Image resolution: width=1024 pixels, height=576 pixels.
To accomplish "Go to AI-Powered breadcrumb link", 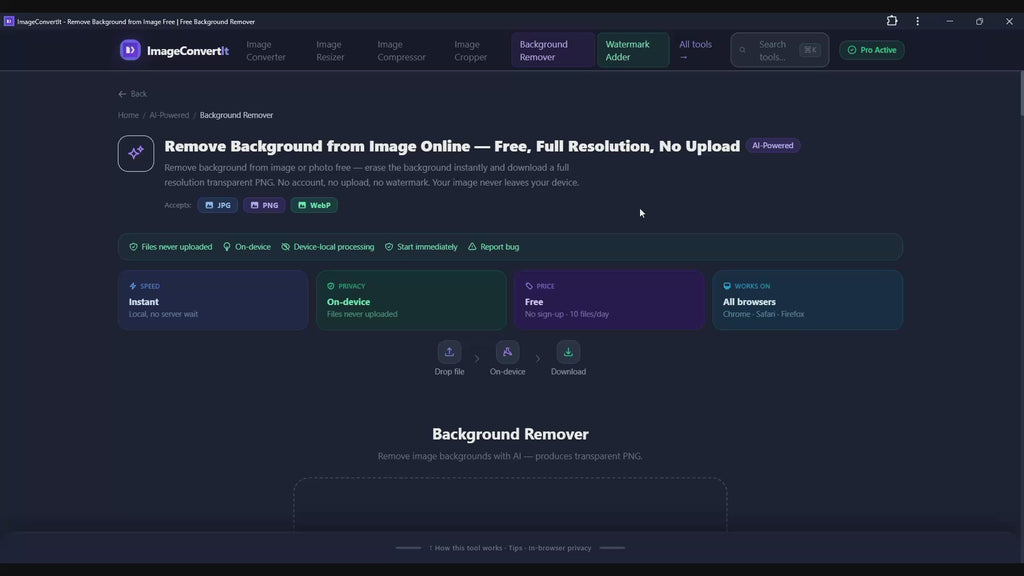I will [x=169, y=115].
